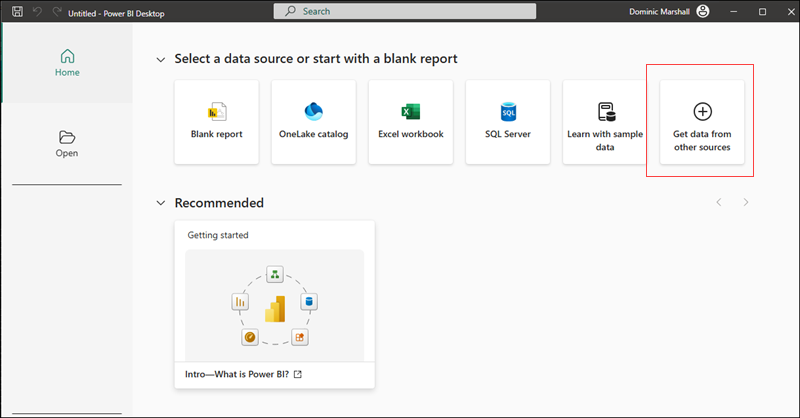
Task: Click the Getting started illustration thumbnail
Action: point(274,305)
